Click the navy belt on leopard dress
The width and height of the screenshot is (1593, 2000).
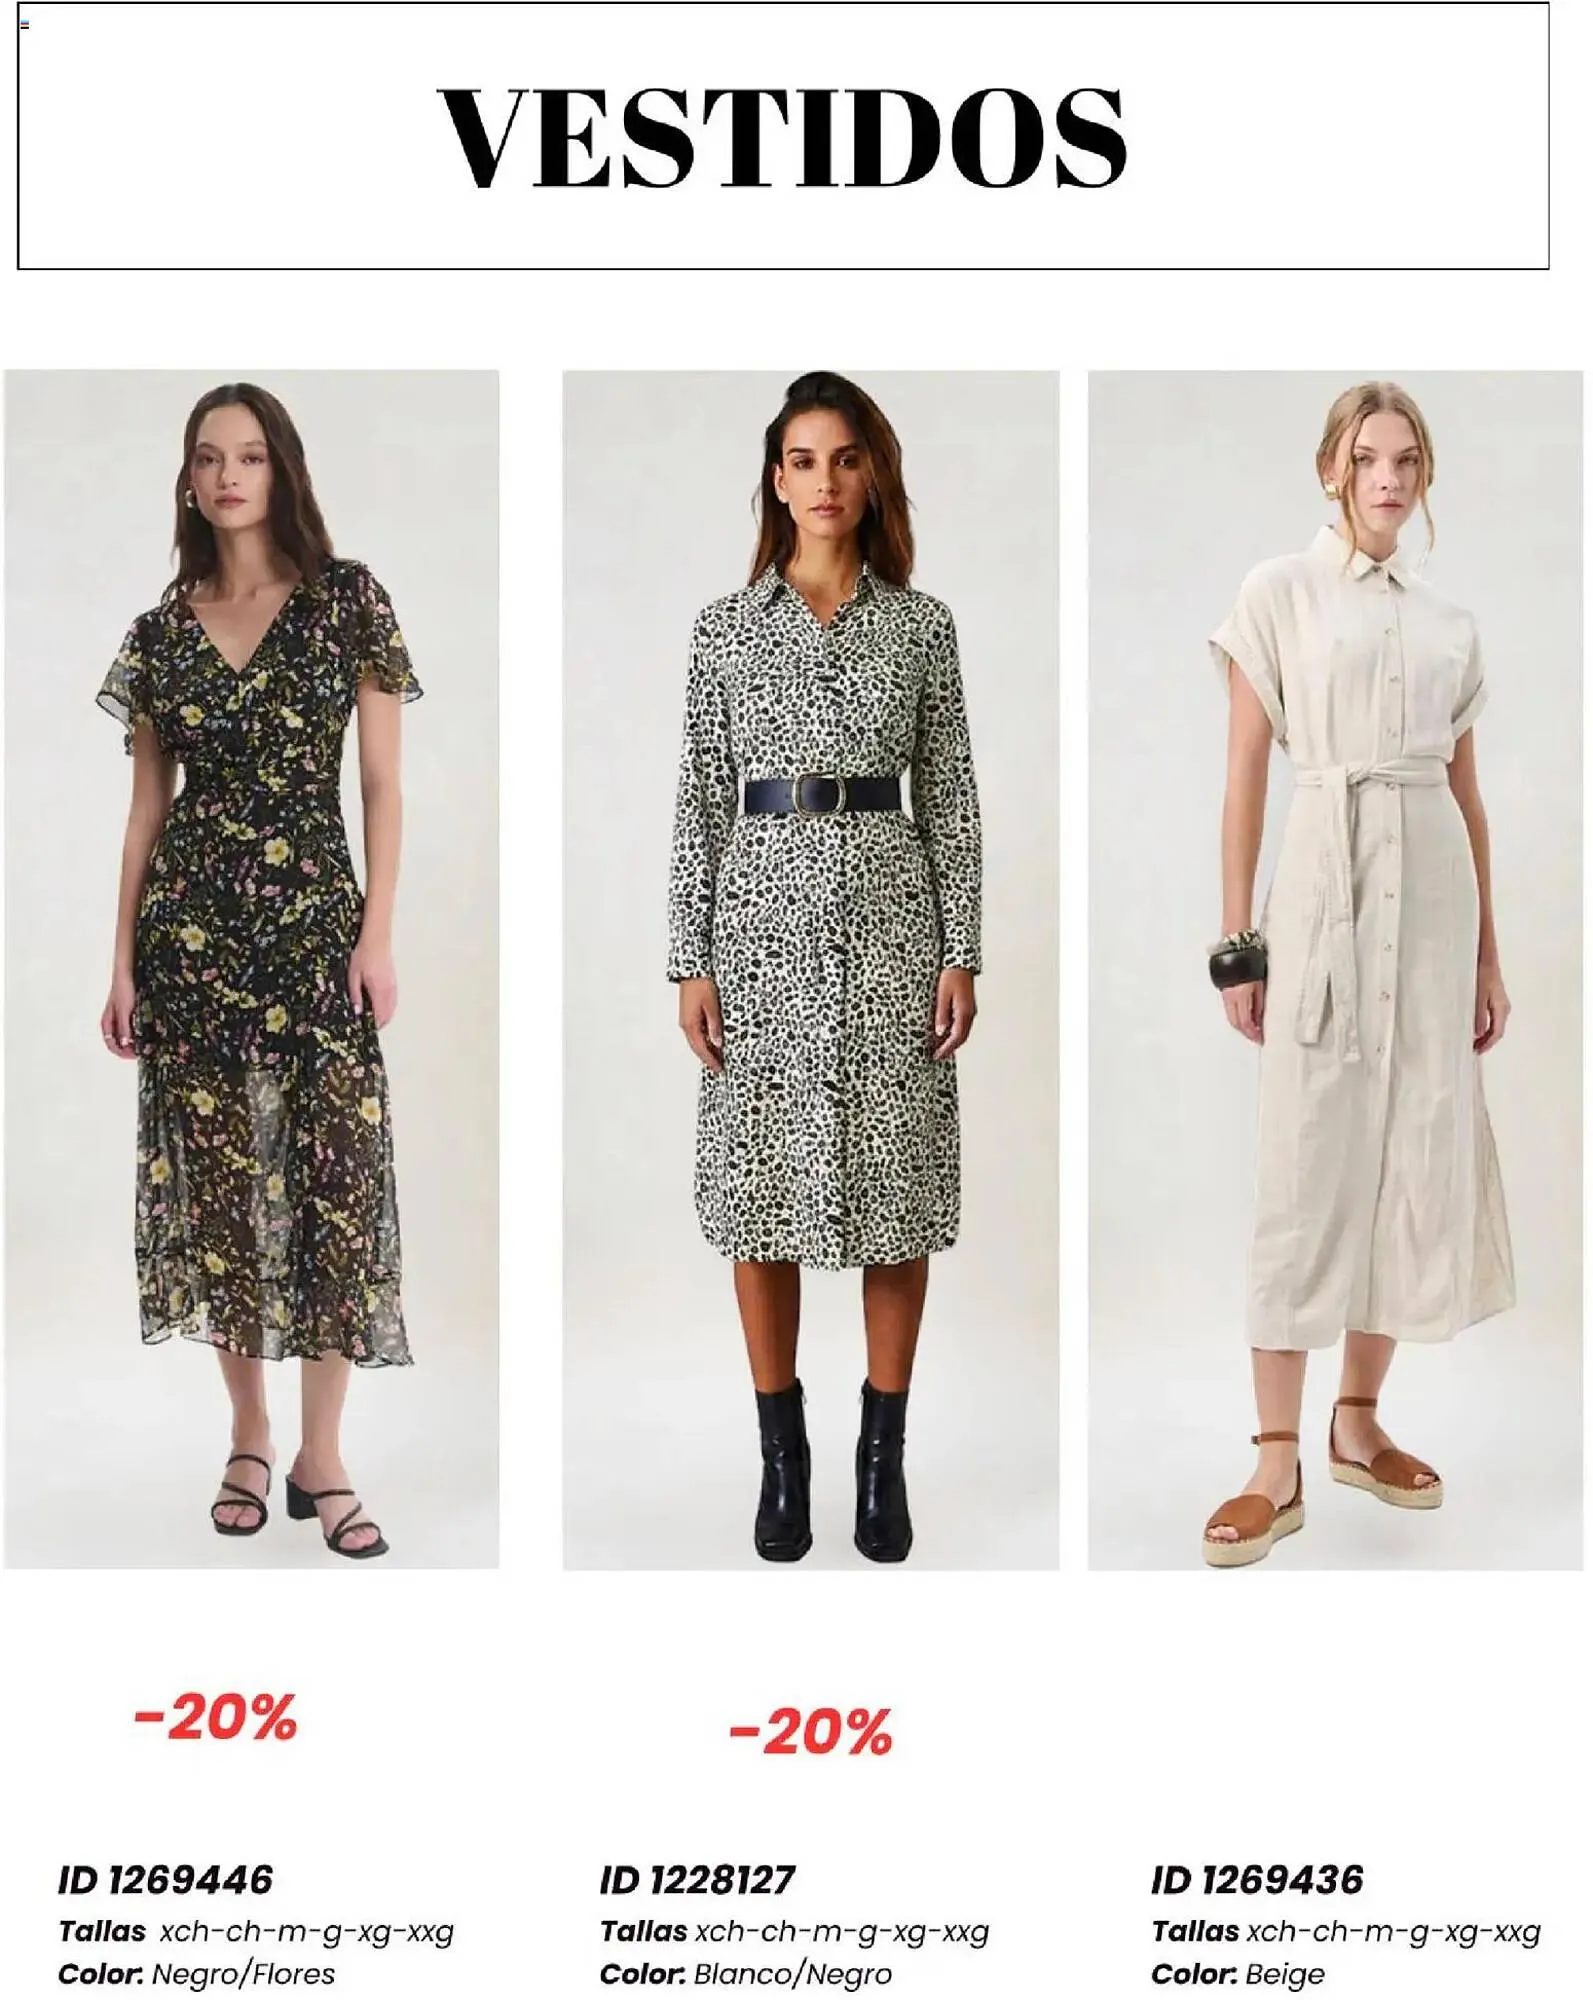coord(821,794)
